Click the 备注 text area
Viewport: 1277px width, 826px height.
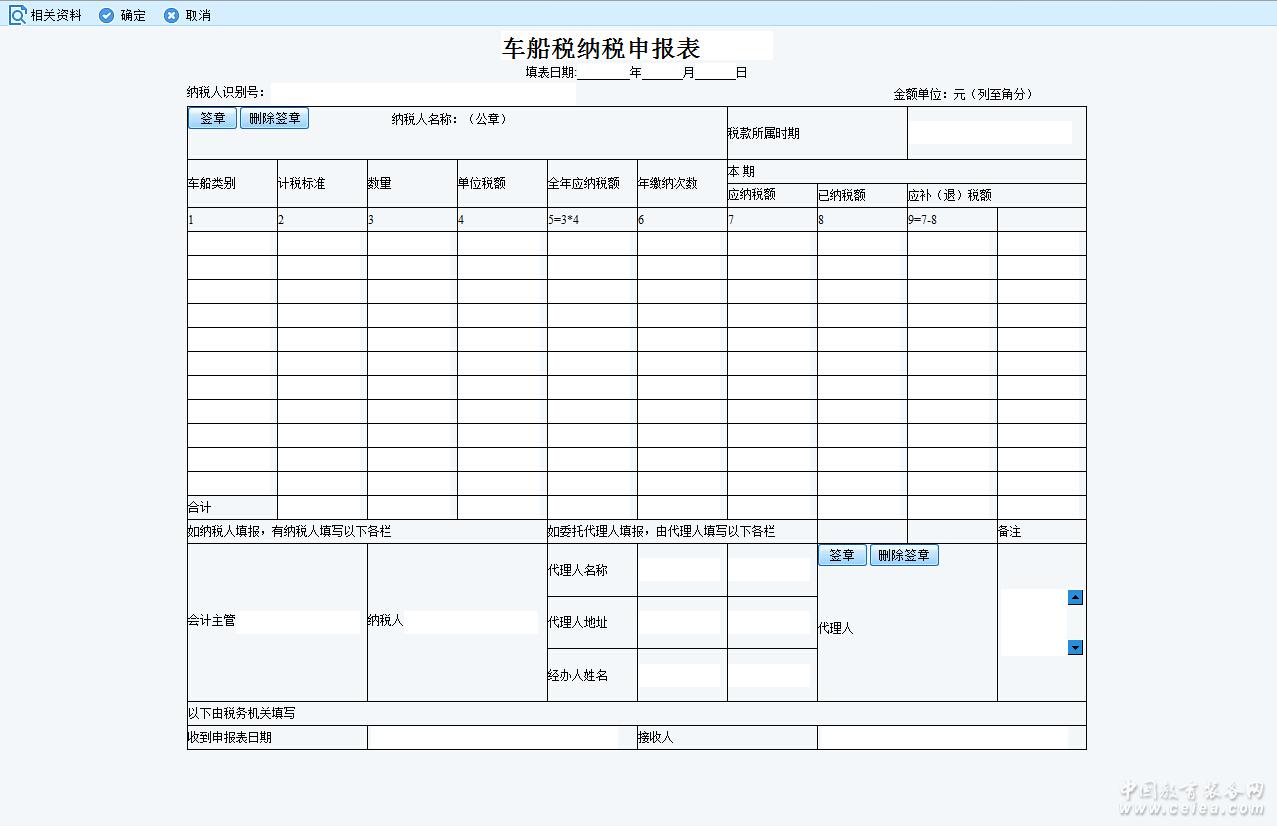click(x=1033, y=622)
